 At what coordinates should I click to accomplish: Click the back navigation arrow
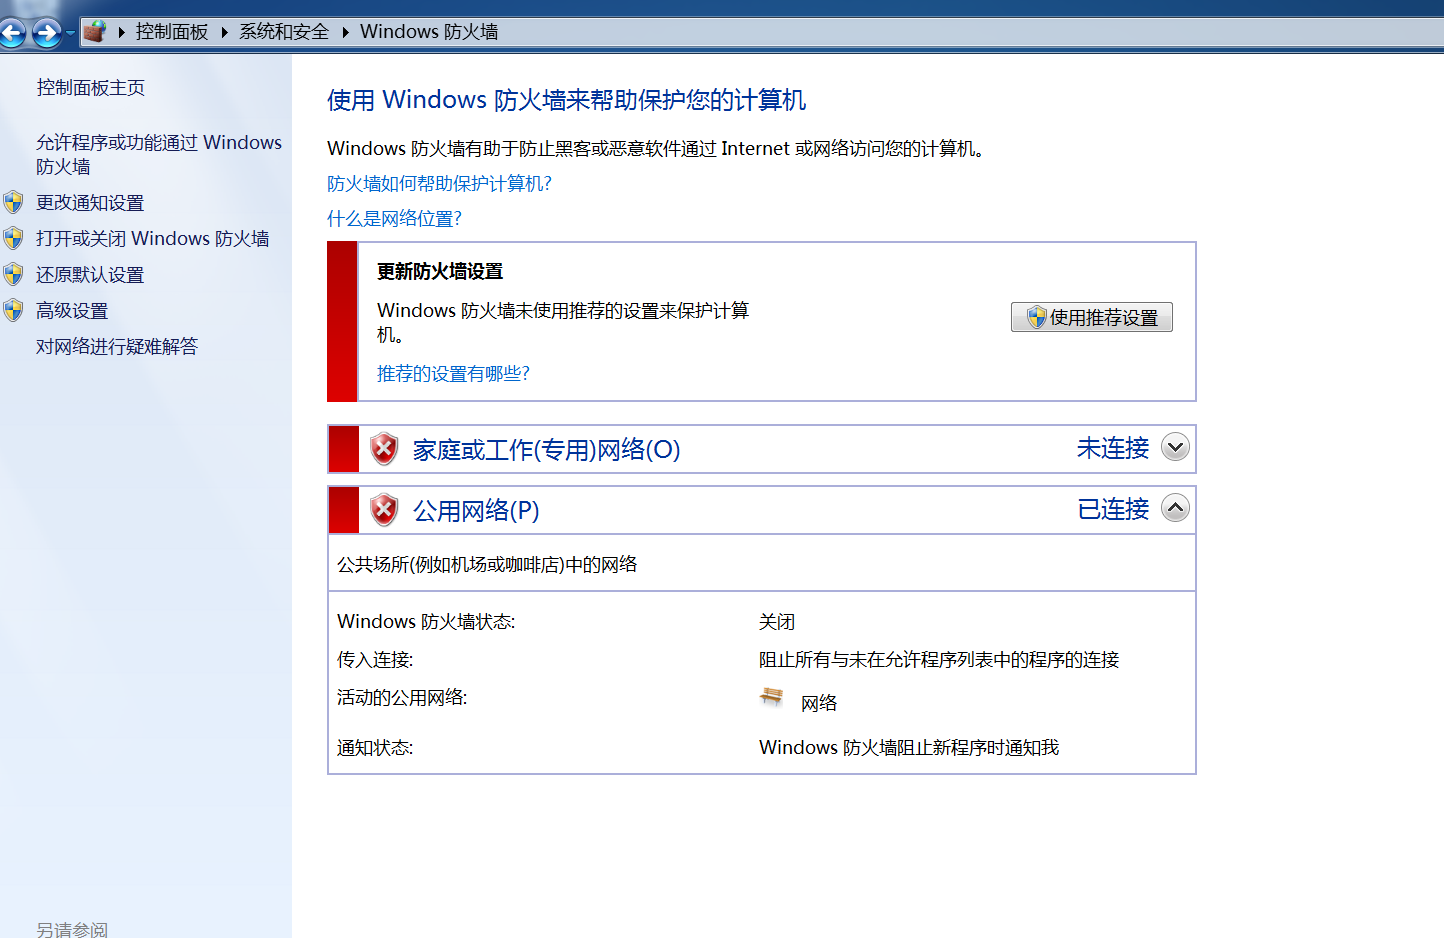click(13, 32)
